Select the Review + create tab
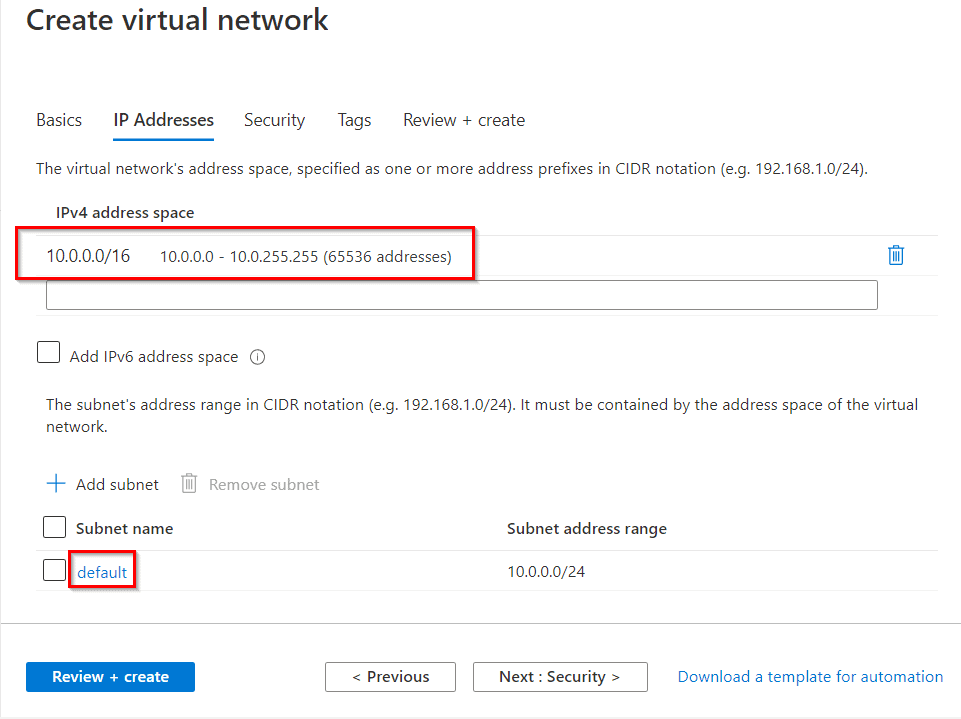Viewport: 961px width, 719px height. point(463,120)
